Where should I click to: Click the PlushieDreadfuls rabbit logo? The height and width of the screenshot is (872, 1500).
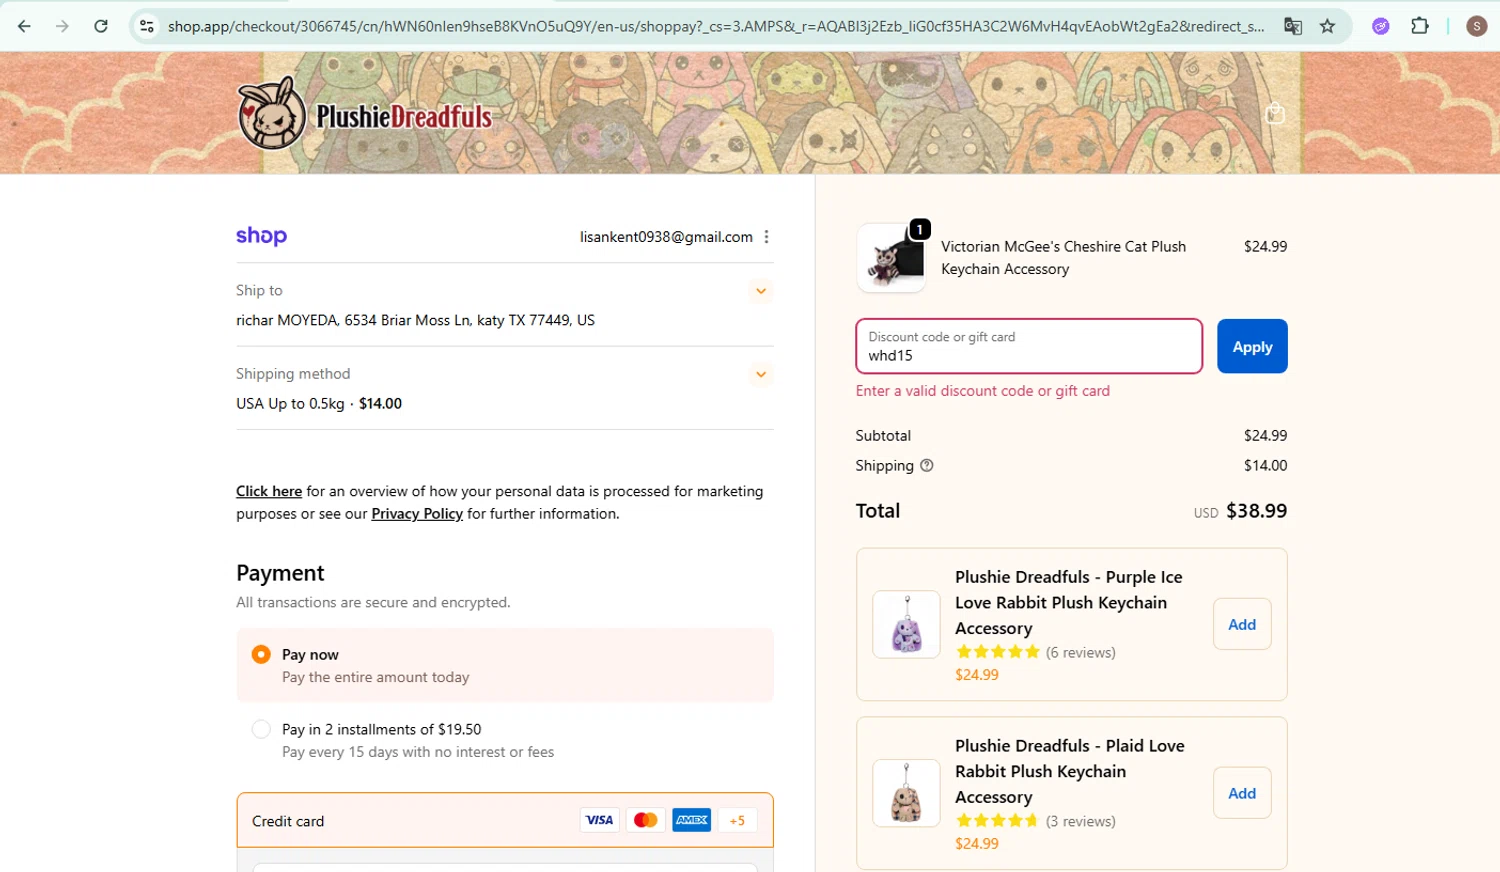365,113
